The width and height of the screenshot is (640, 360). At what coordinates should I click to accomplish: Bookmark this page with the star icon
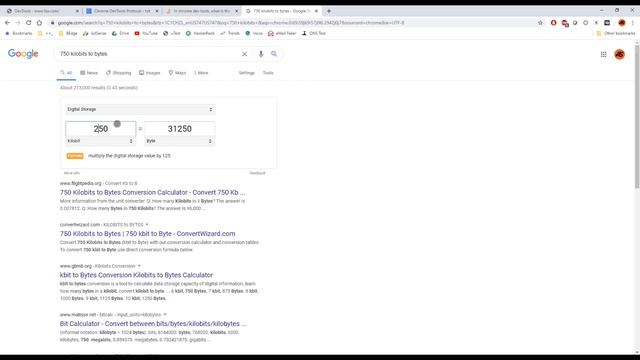pos(540,23)
